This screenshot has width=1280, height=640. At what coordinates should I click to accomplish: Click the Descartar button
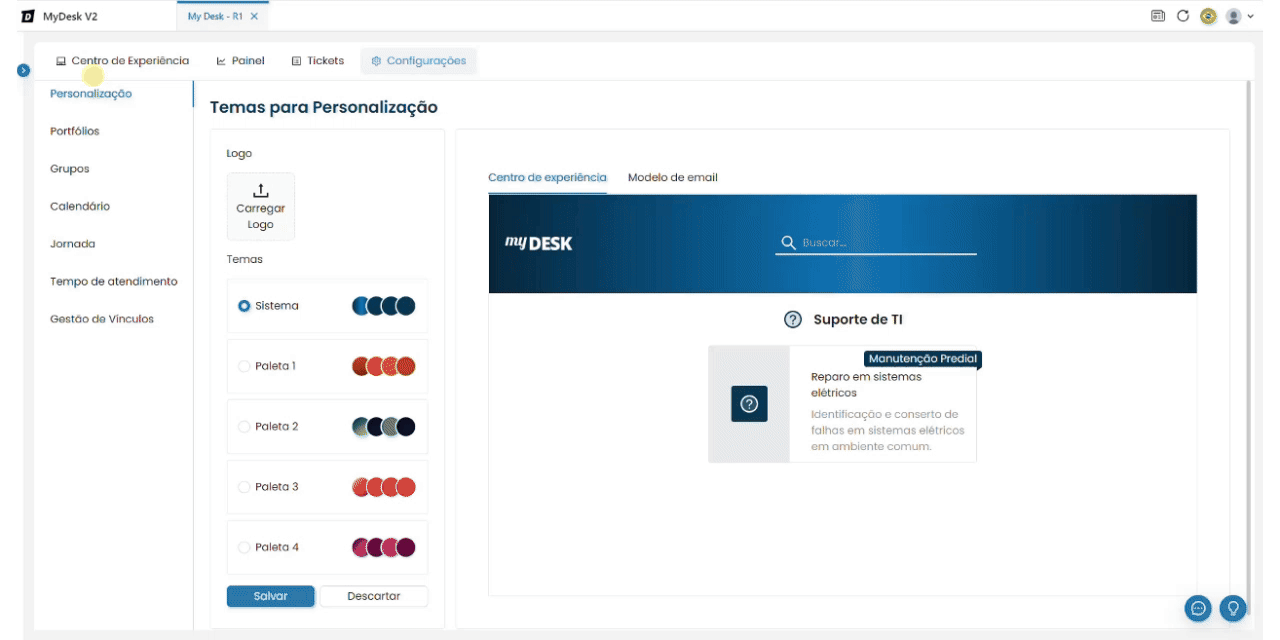(373, 596)
